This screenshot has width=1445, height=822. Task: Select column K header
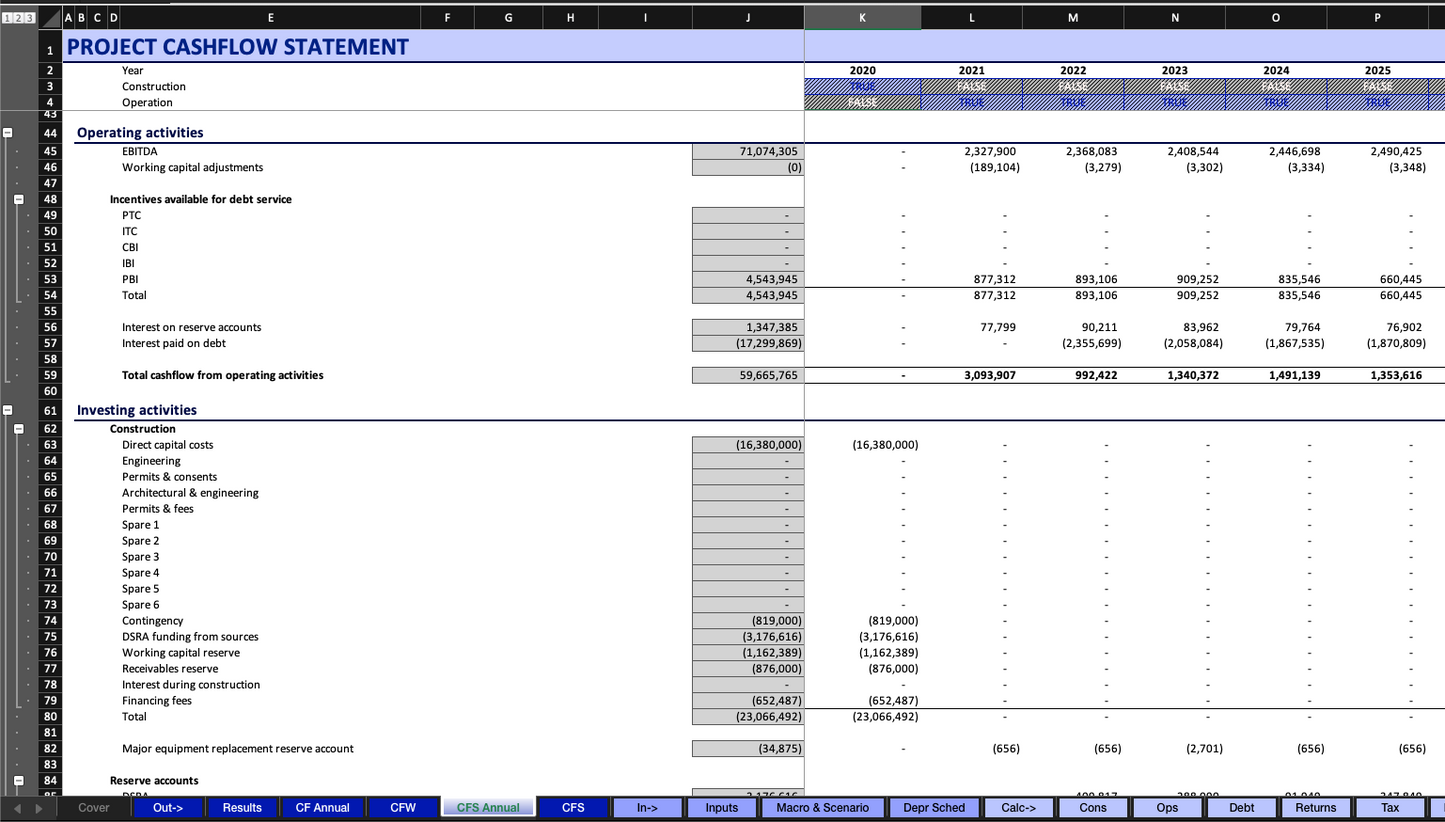point(862,17)
